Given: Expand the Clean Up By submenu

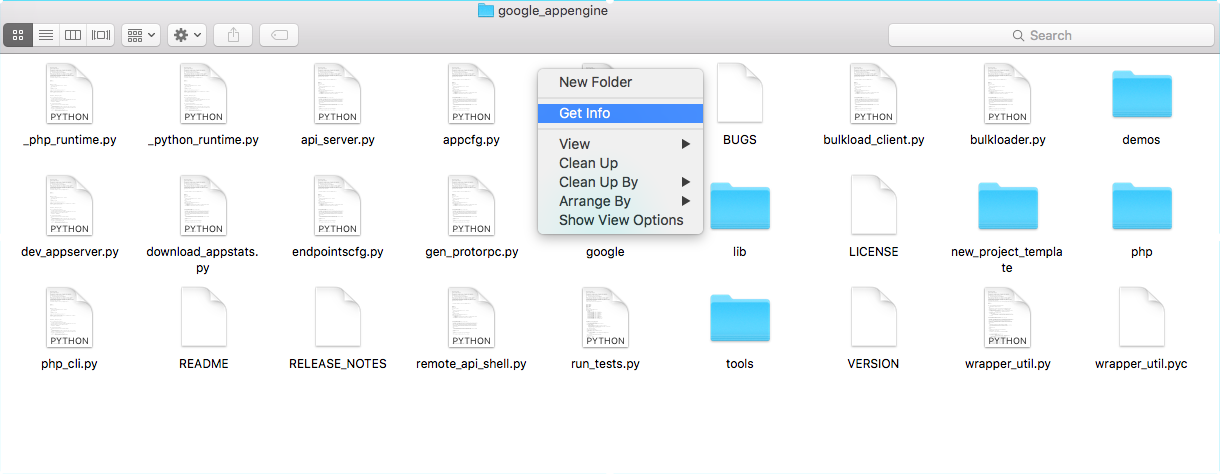Looking at the screenshot, I should (620, 182).
